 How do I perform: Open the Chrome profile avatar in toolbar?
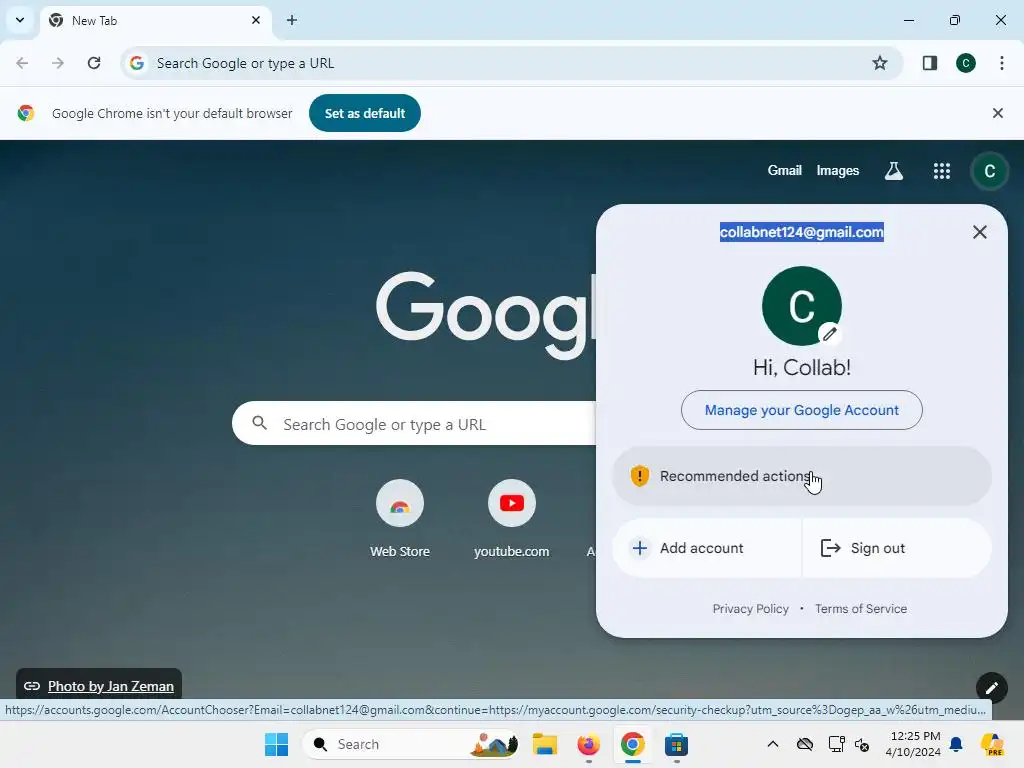tap(966, 63)
